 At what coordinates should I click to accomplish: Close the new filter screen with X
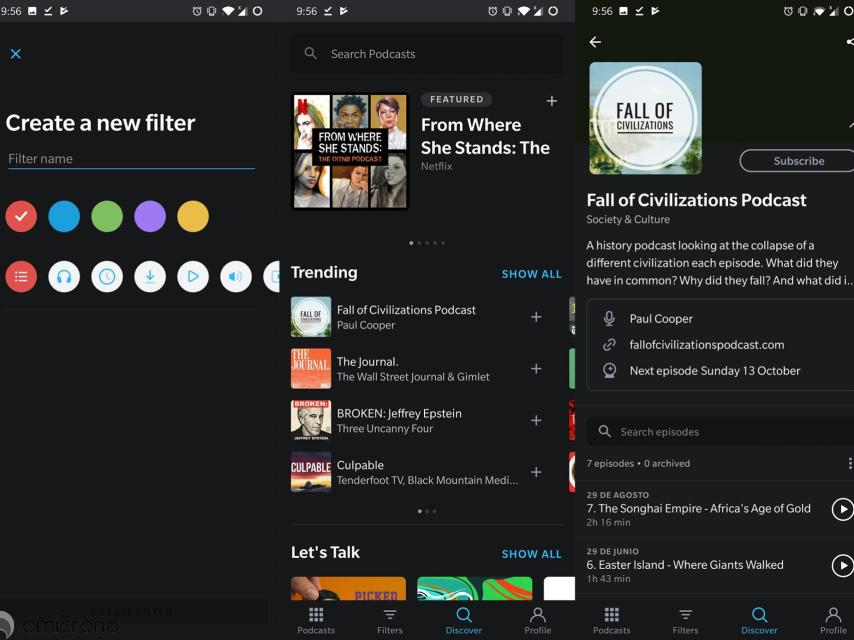[x=15, y=54]
